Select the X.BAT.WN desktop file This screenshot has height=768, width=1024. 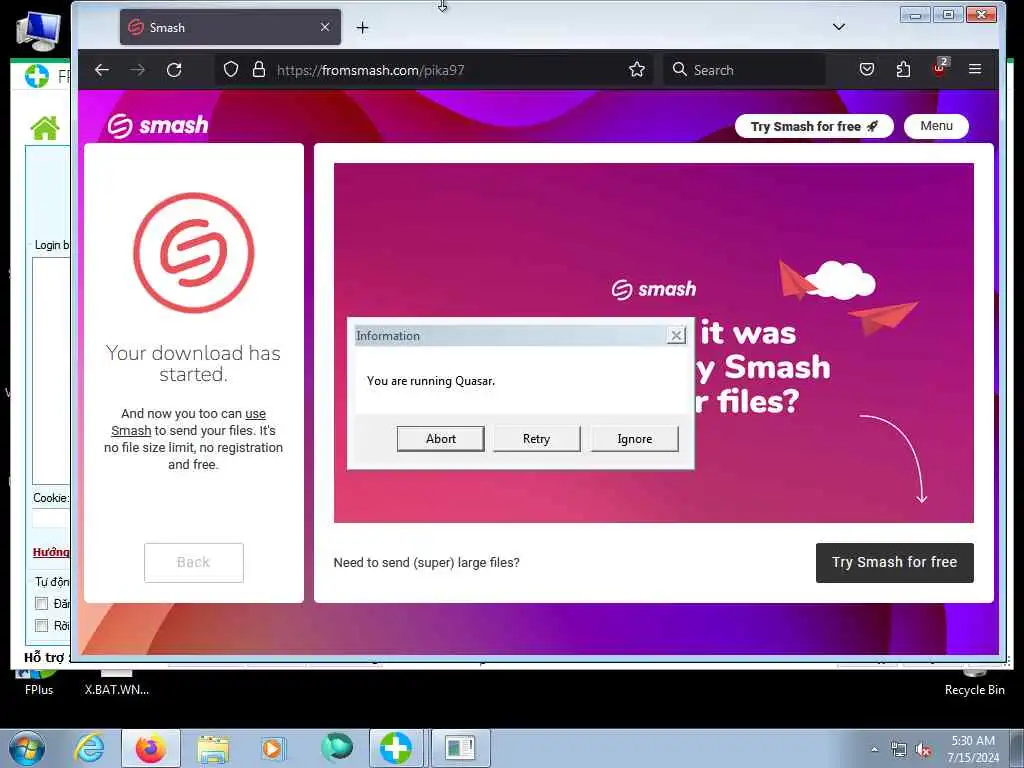click(x=116, y=683)
